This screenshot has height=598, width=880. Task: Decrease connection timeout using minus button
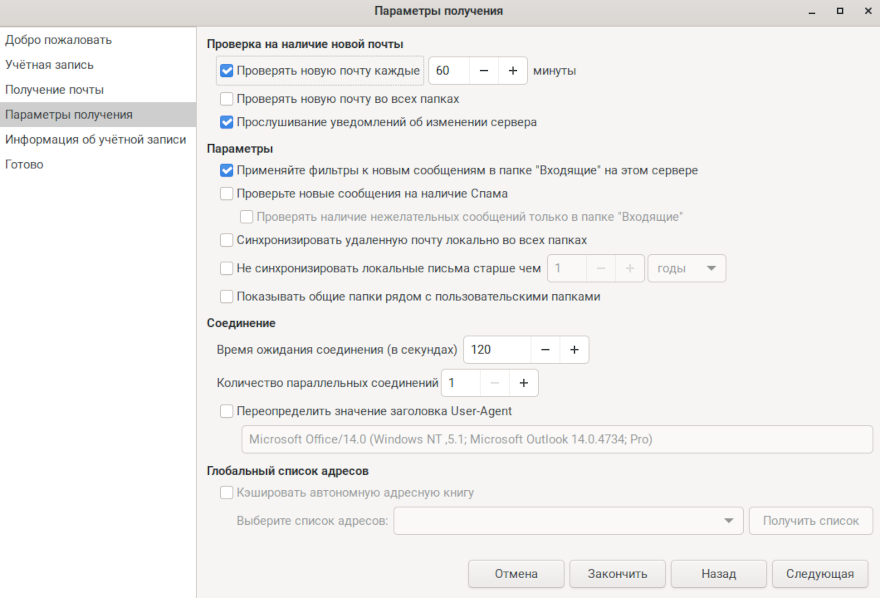(x=545, y=350)
